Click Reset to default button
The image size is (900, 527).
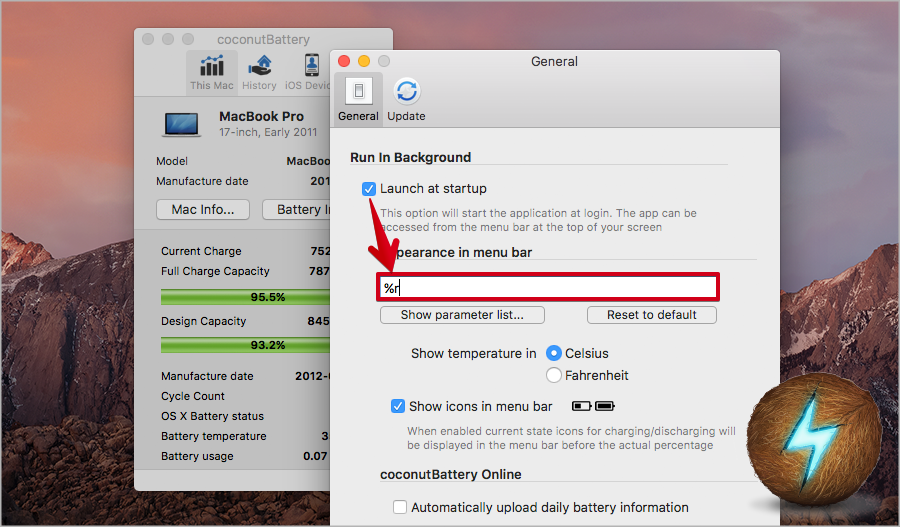pos(651,315)
